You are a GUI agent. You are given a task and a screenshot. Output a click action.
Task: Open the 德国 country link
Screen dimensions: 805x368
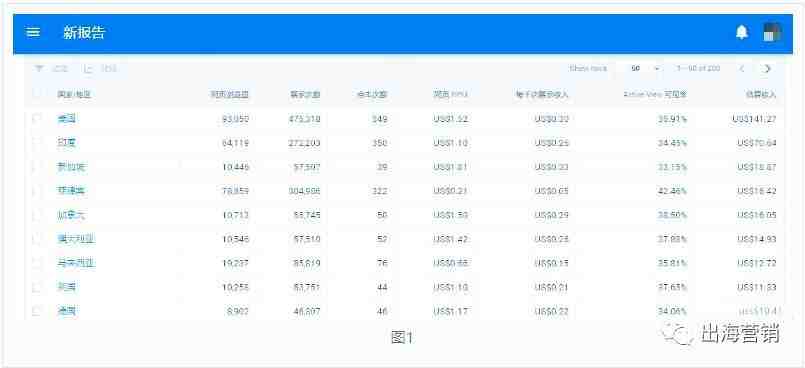[66, 311]
